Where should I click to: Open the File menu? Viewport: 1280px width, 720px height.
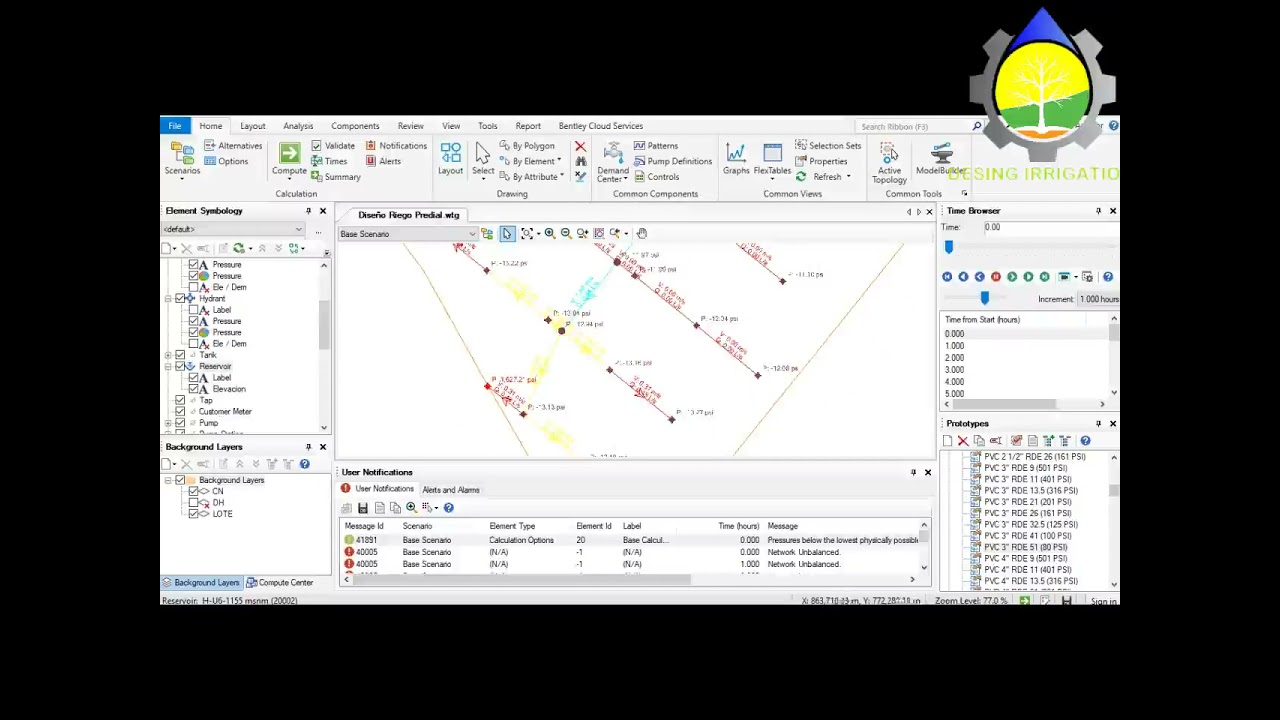[175, 126]
